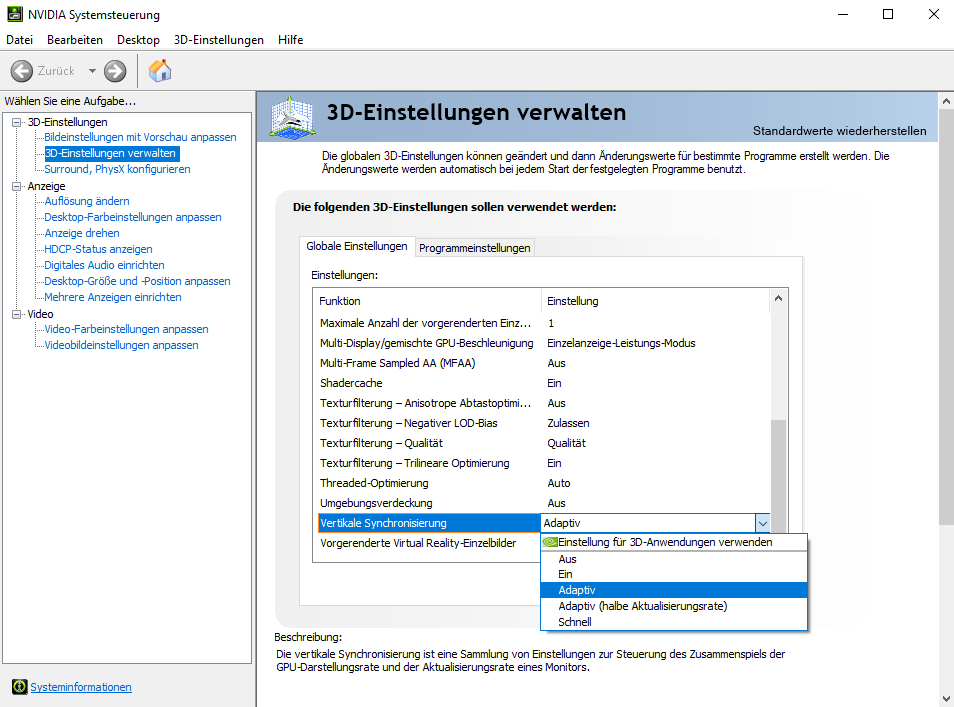Click Standardwerte wiederherstellen link
This screenshot has width=954, height=707.
839,131
